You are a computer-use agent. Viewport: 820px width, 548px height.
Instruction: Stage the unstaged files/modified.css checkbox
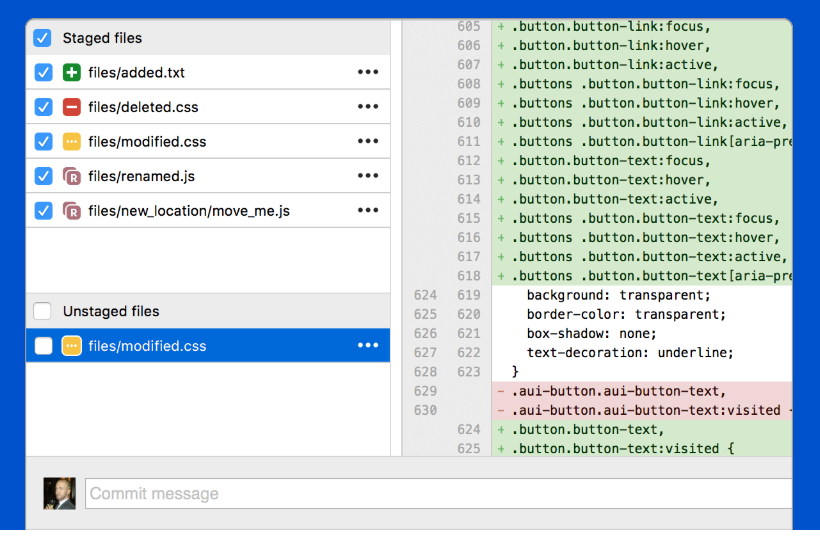(43, 346)
